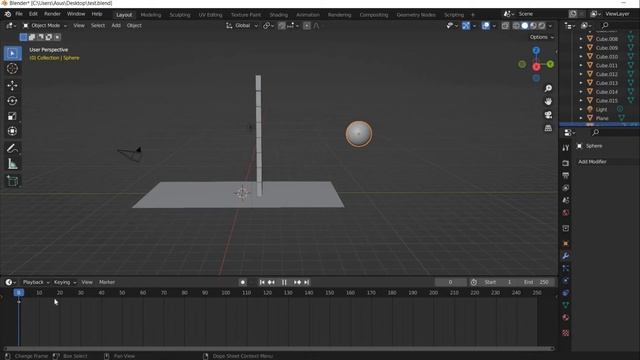
Task: Activate the 3D Cursor tool
Action: [12, 68]
